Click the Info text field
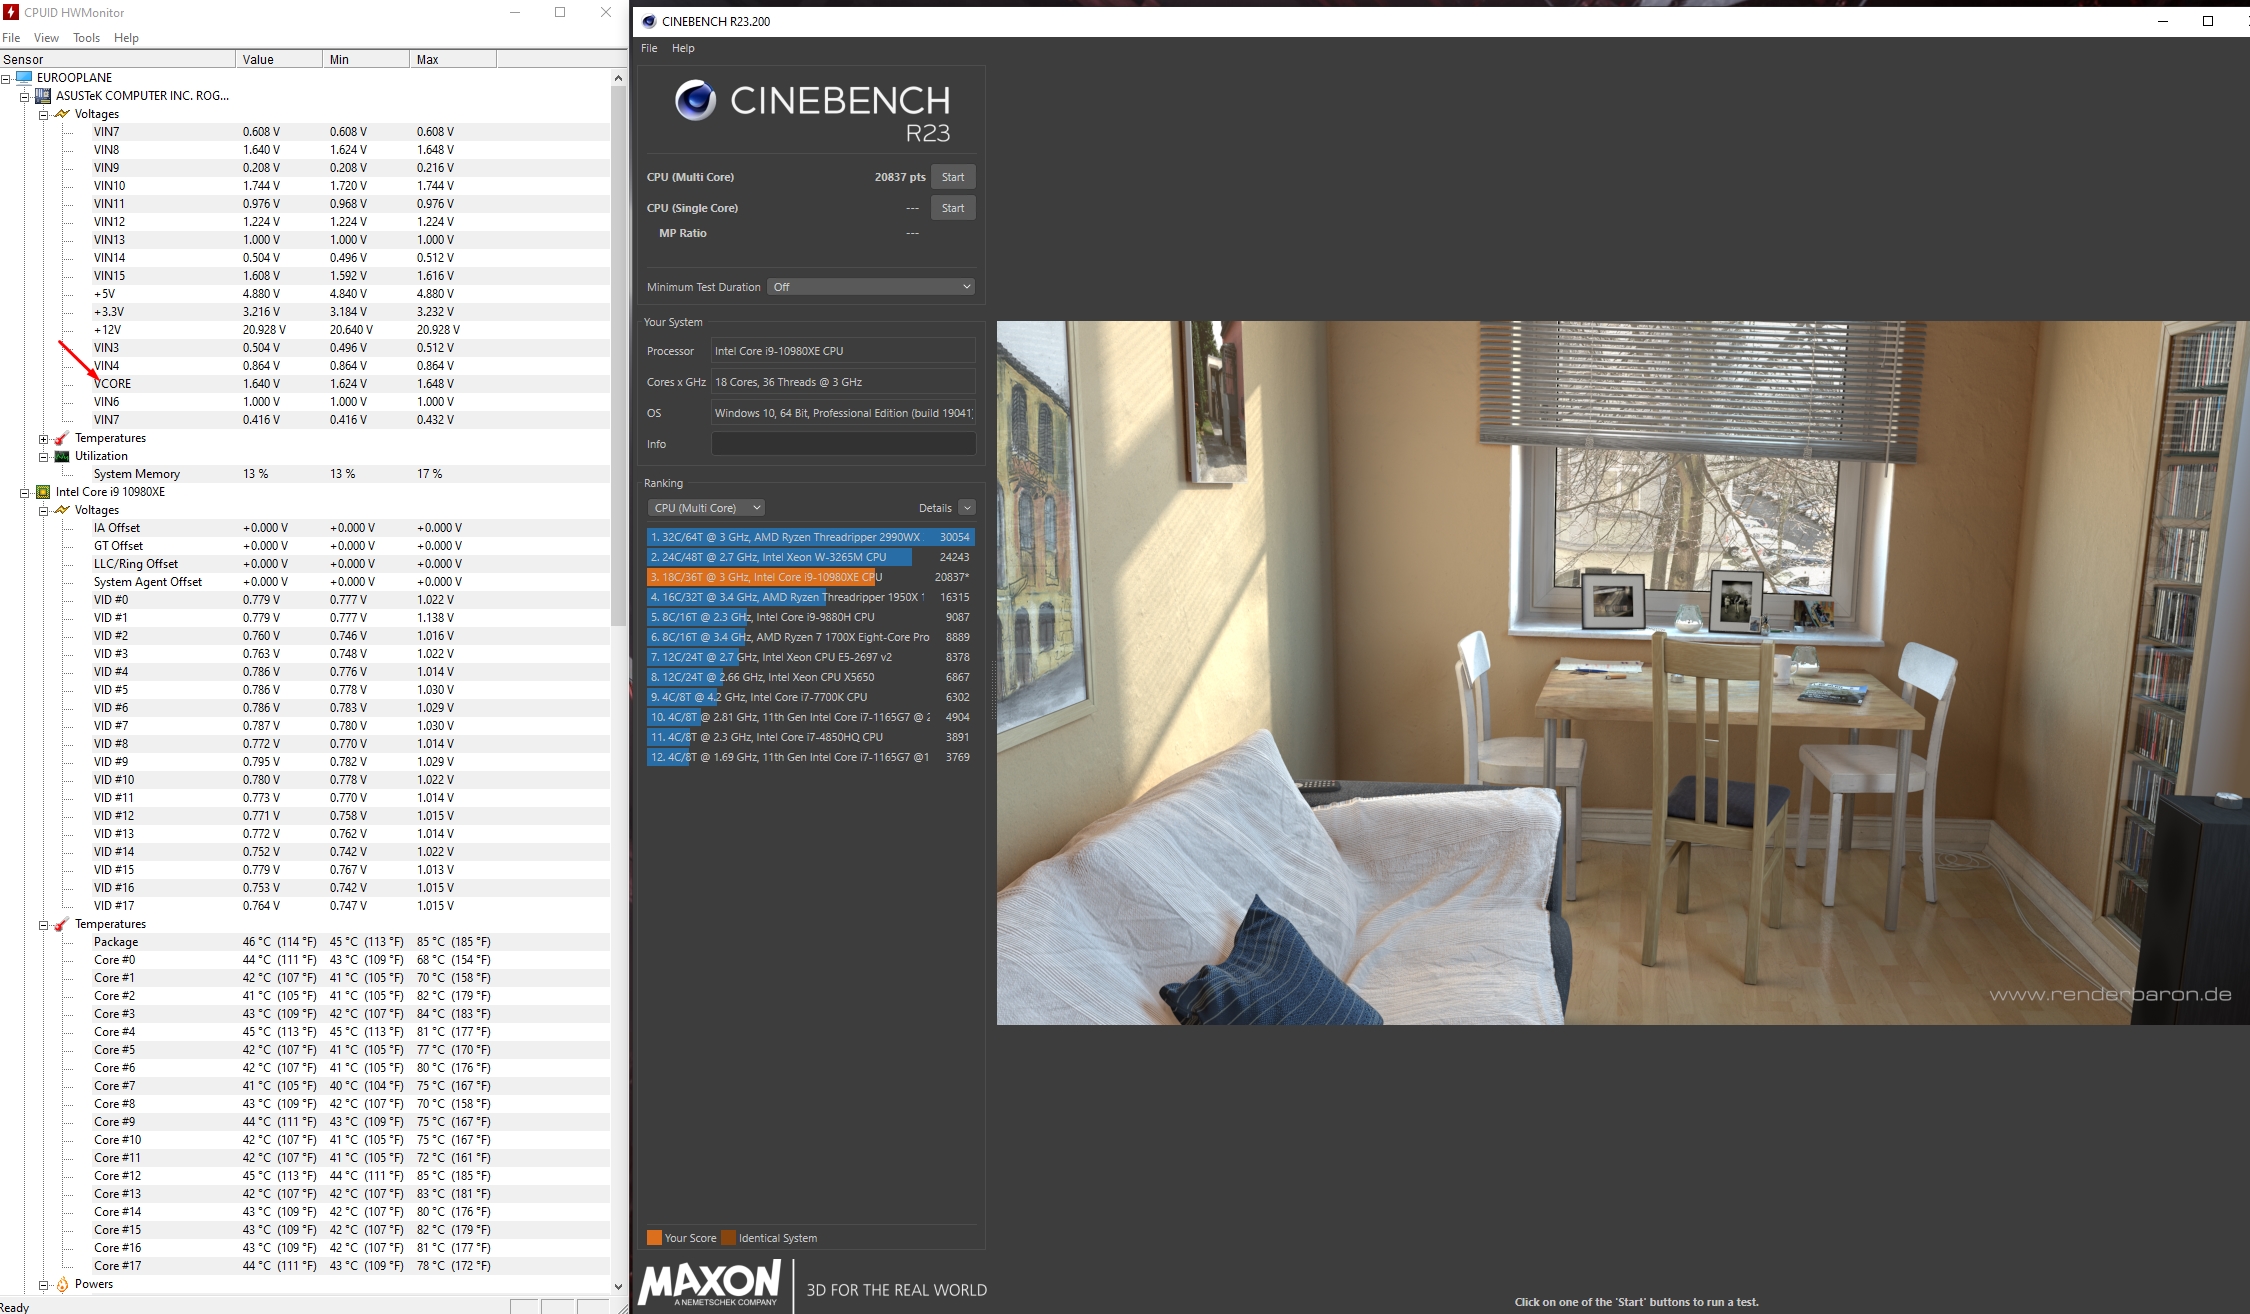Viewport: 2250px width, 1314px height. click(x=842, y=444)
